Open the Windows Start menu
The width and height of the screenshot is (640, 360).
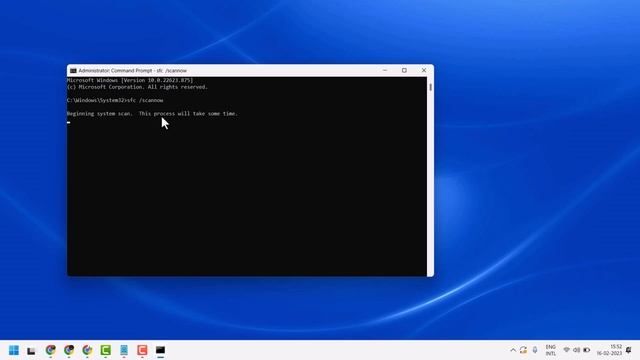(x=14, y=350)
